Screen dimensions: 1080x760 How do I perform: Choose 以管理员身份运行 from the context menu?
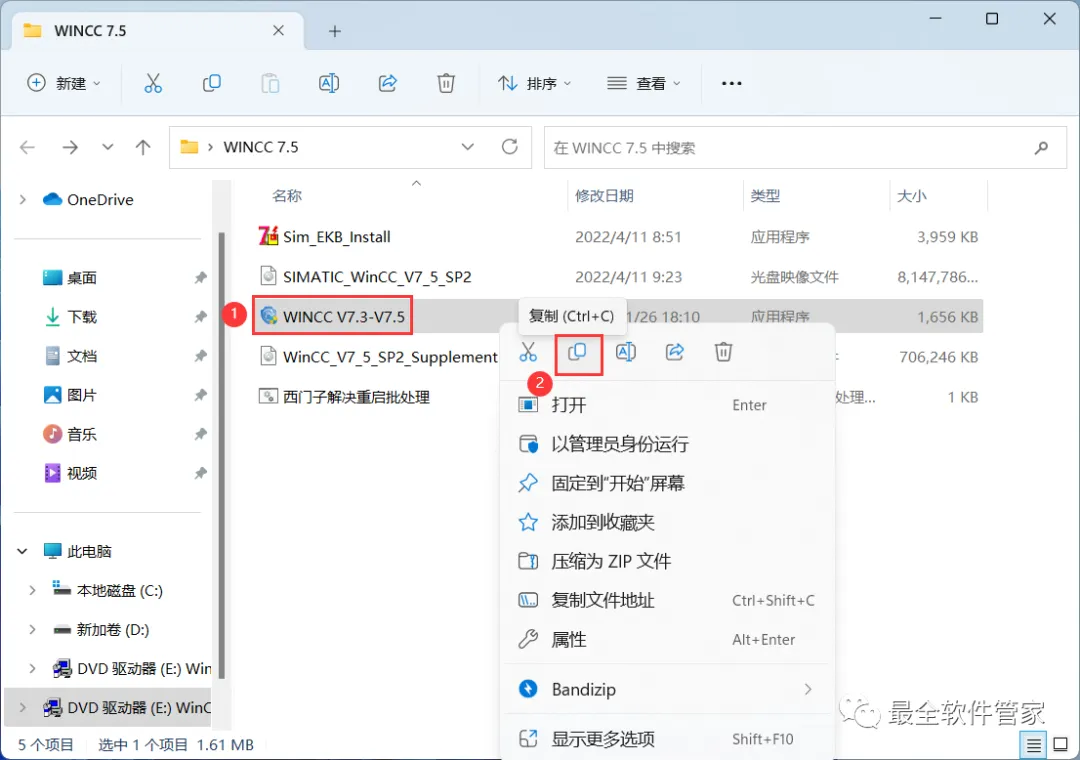click(x=667, y=444)
